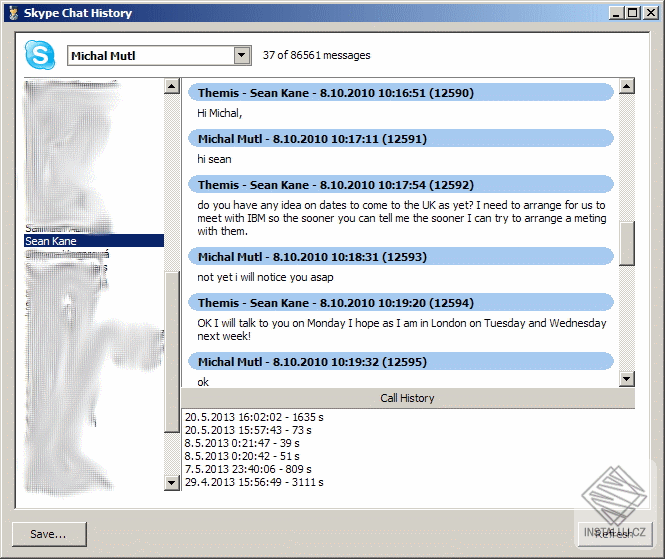
Task: Select message header numbered 12590
Action: 401,93
